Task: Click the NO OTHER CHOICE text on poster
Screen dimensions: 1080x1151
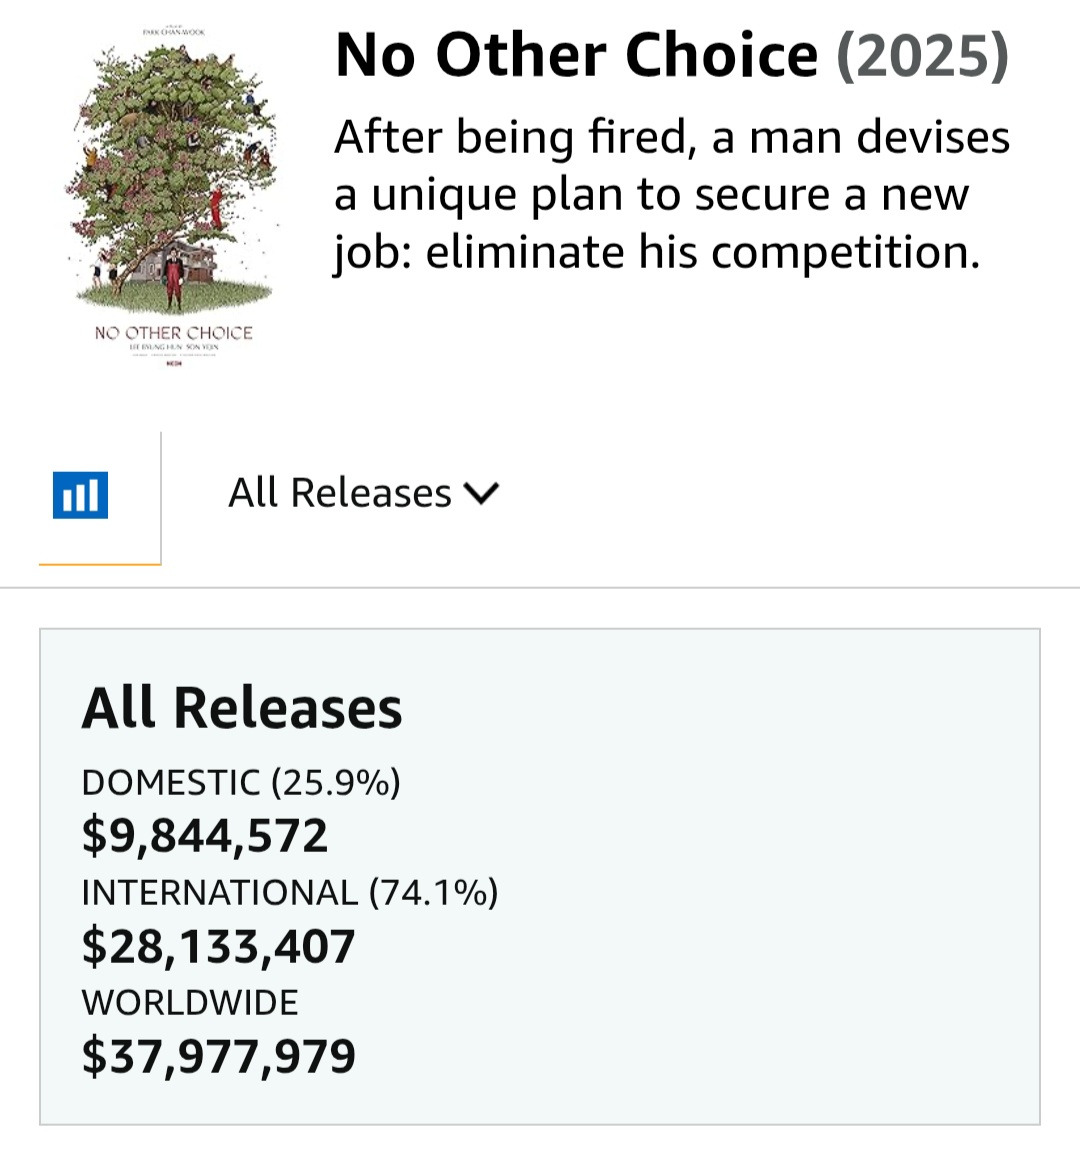Action: [x=173, y=333]
